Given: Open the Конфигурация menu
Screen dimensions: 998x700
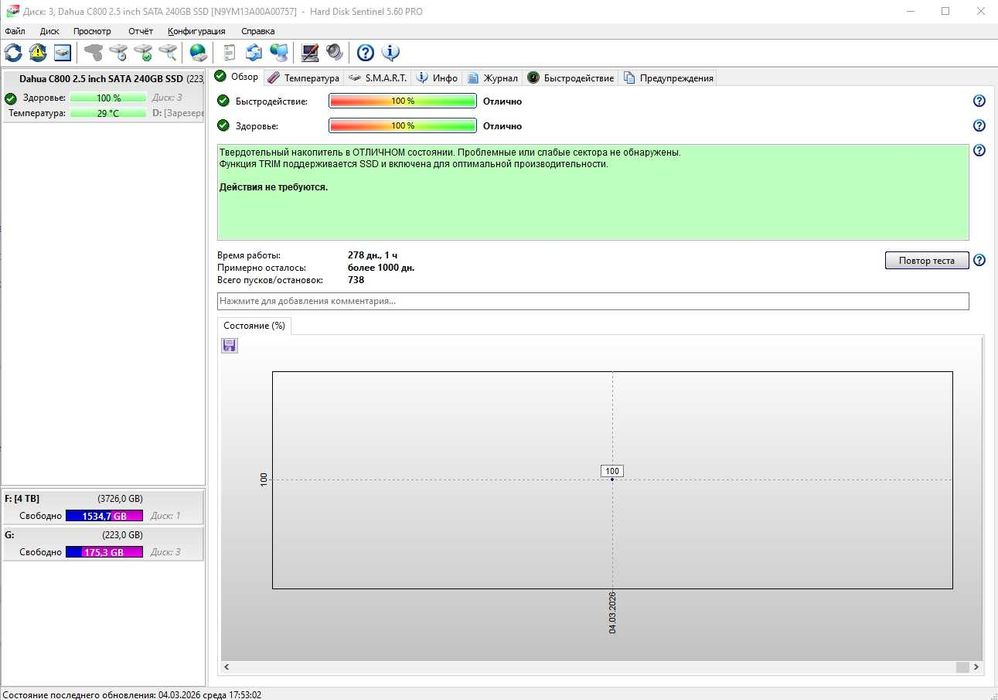Looking at the screenshot, I should pos(196,31).
